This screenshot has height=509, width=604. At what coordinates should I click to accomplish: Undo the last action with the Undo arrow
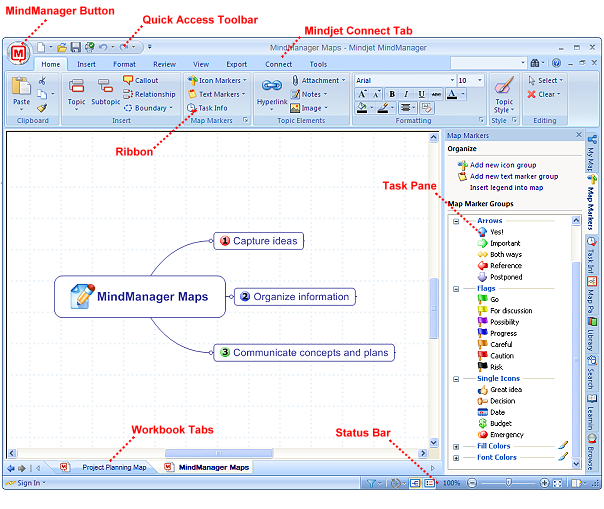[x=103, y=47]
